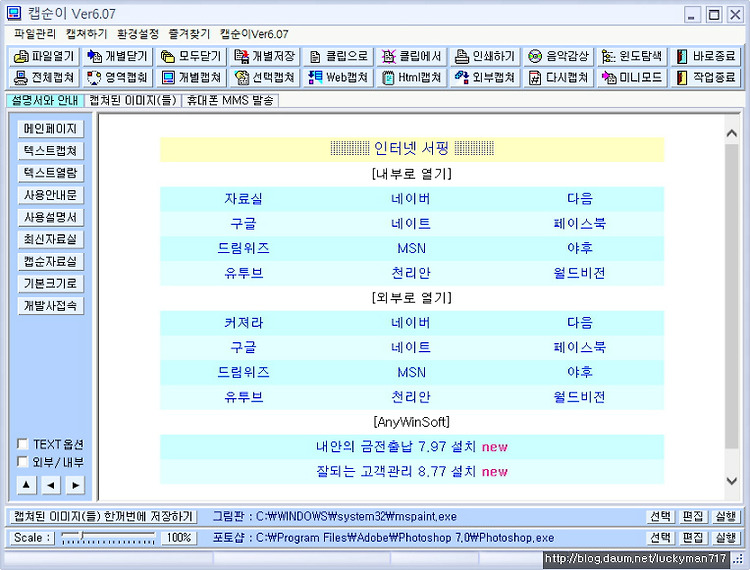The image size is (750, 570).
Task: Click the 음악감상 music button
Action: coord(559,56)
